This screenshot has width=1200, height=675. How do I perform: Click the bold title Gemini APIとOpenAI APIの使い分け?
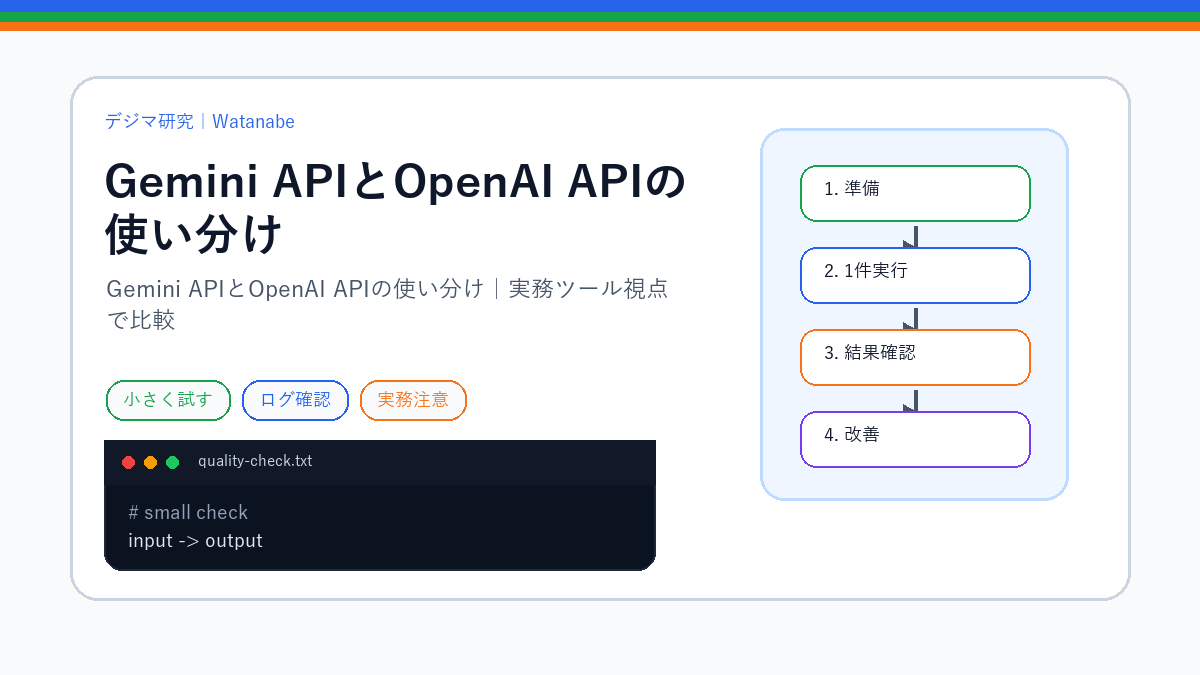pyautogui.click(x=396, y=208)
